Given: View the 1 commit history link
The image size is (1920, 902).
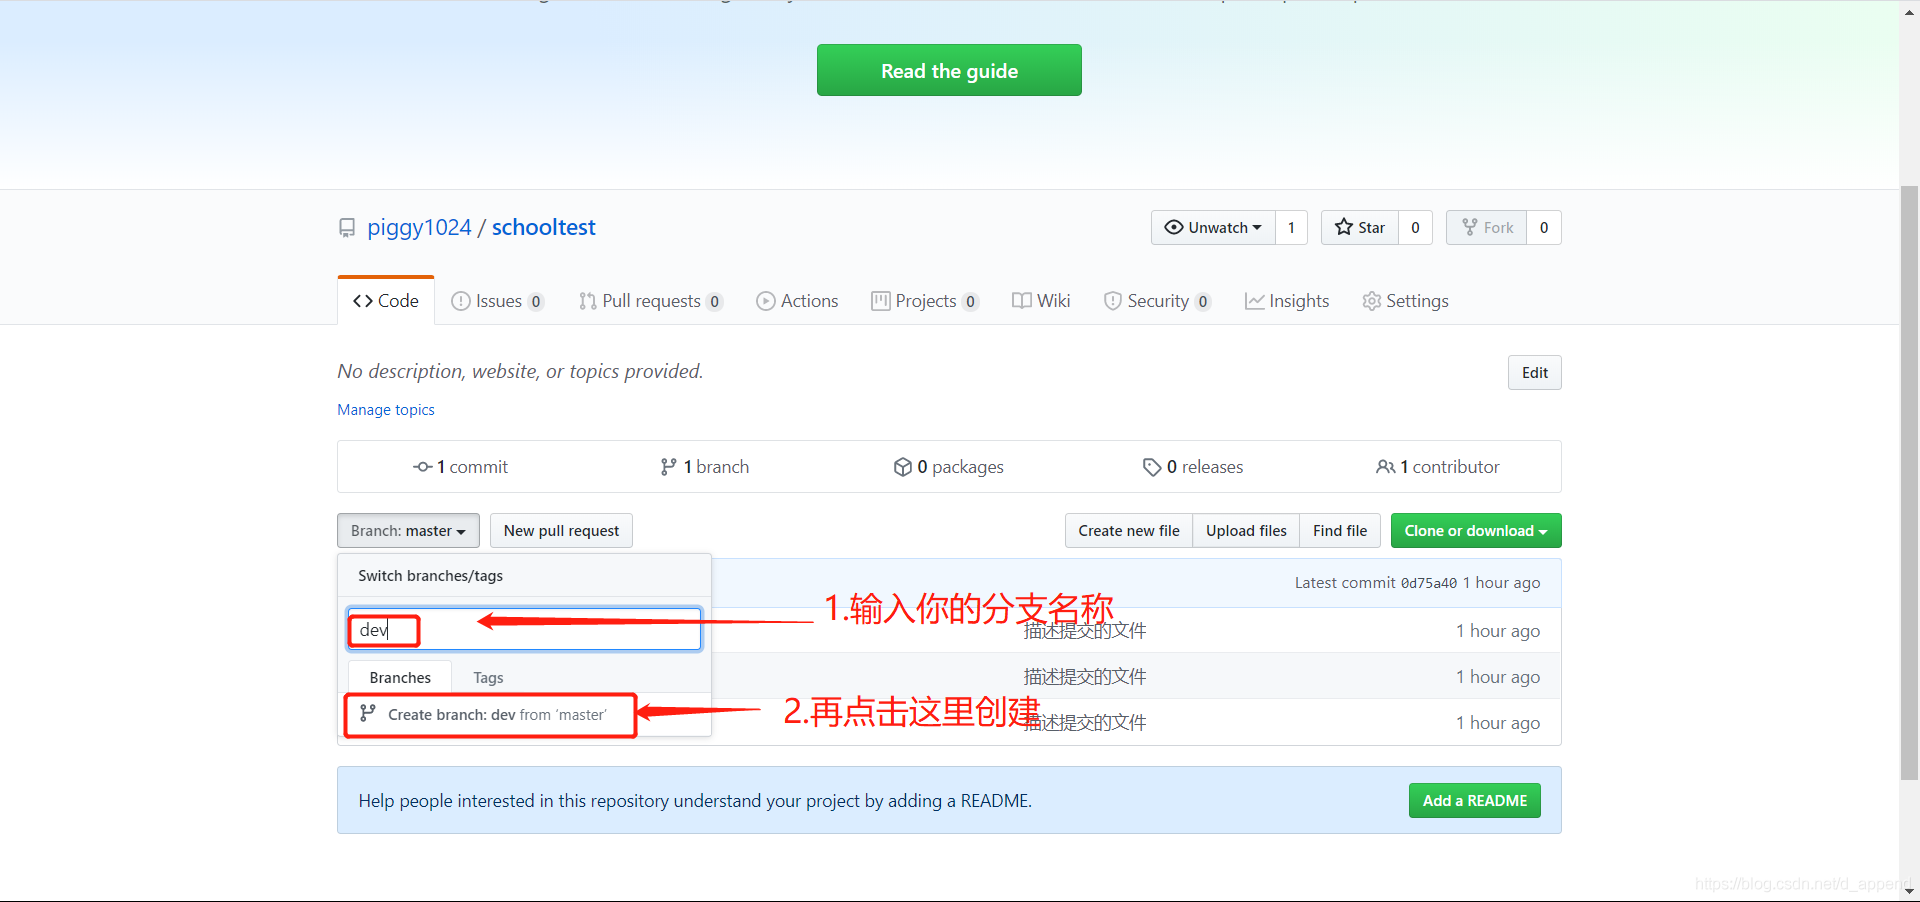Looking at the screenshot, I should tap(461, 467).
